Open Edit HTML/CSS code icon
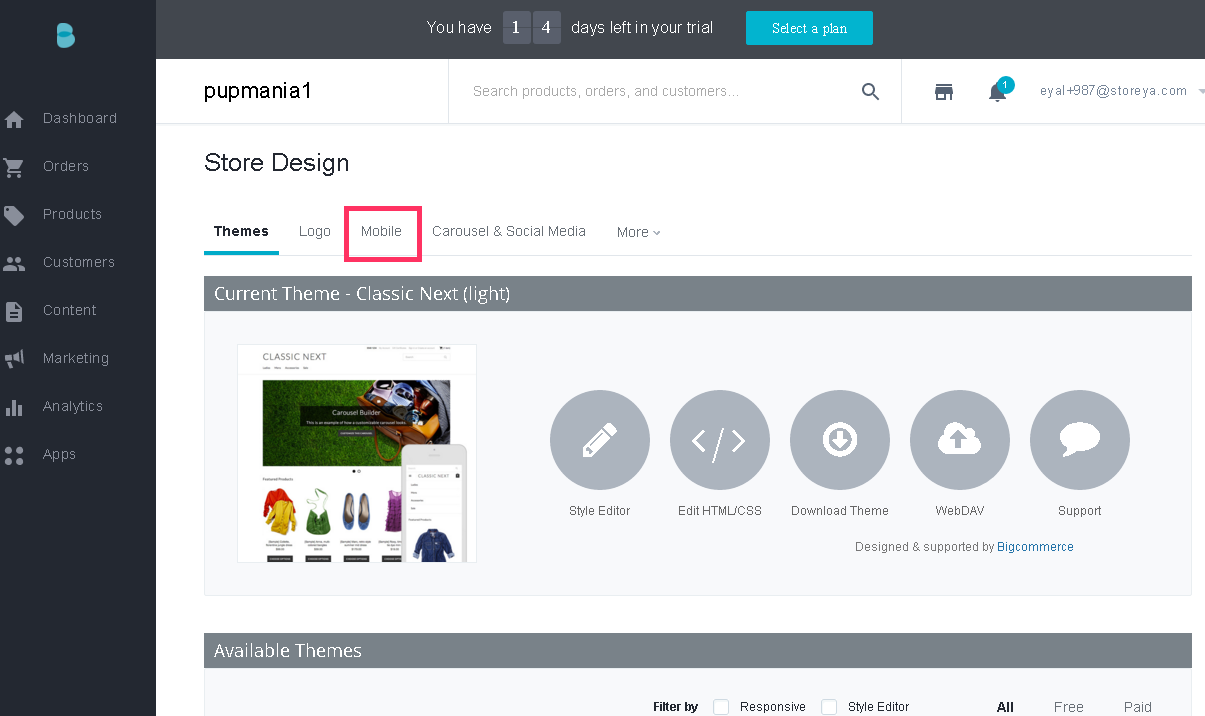The width and height of the screenshot is (1205, 716). click(720, 440)
